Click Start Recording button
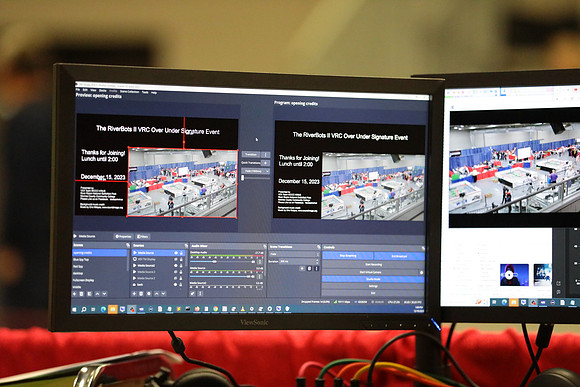The width and height of the screenshot is (580, 387). pyautogui.click(x=373, y=265)
